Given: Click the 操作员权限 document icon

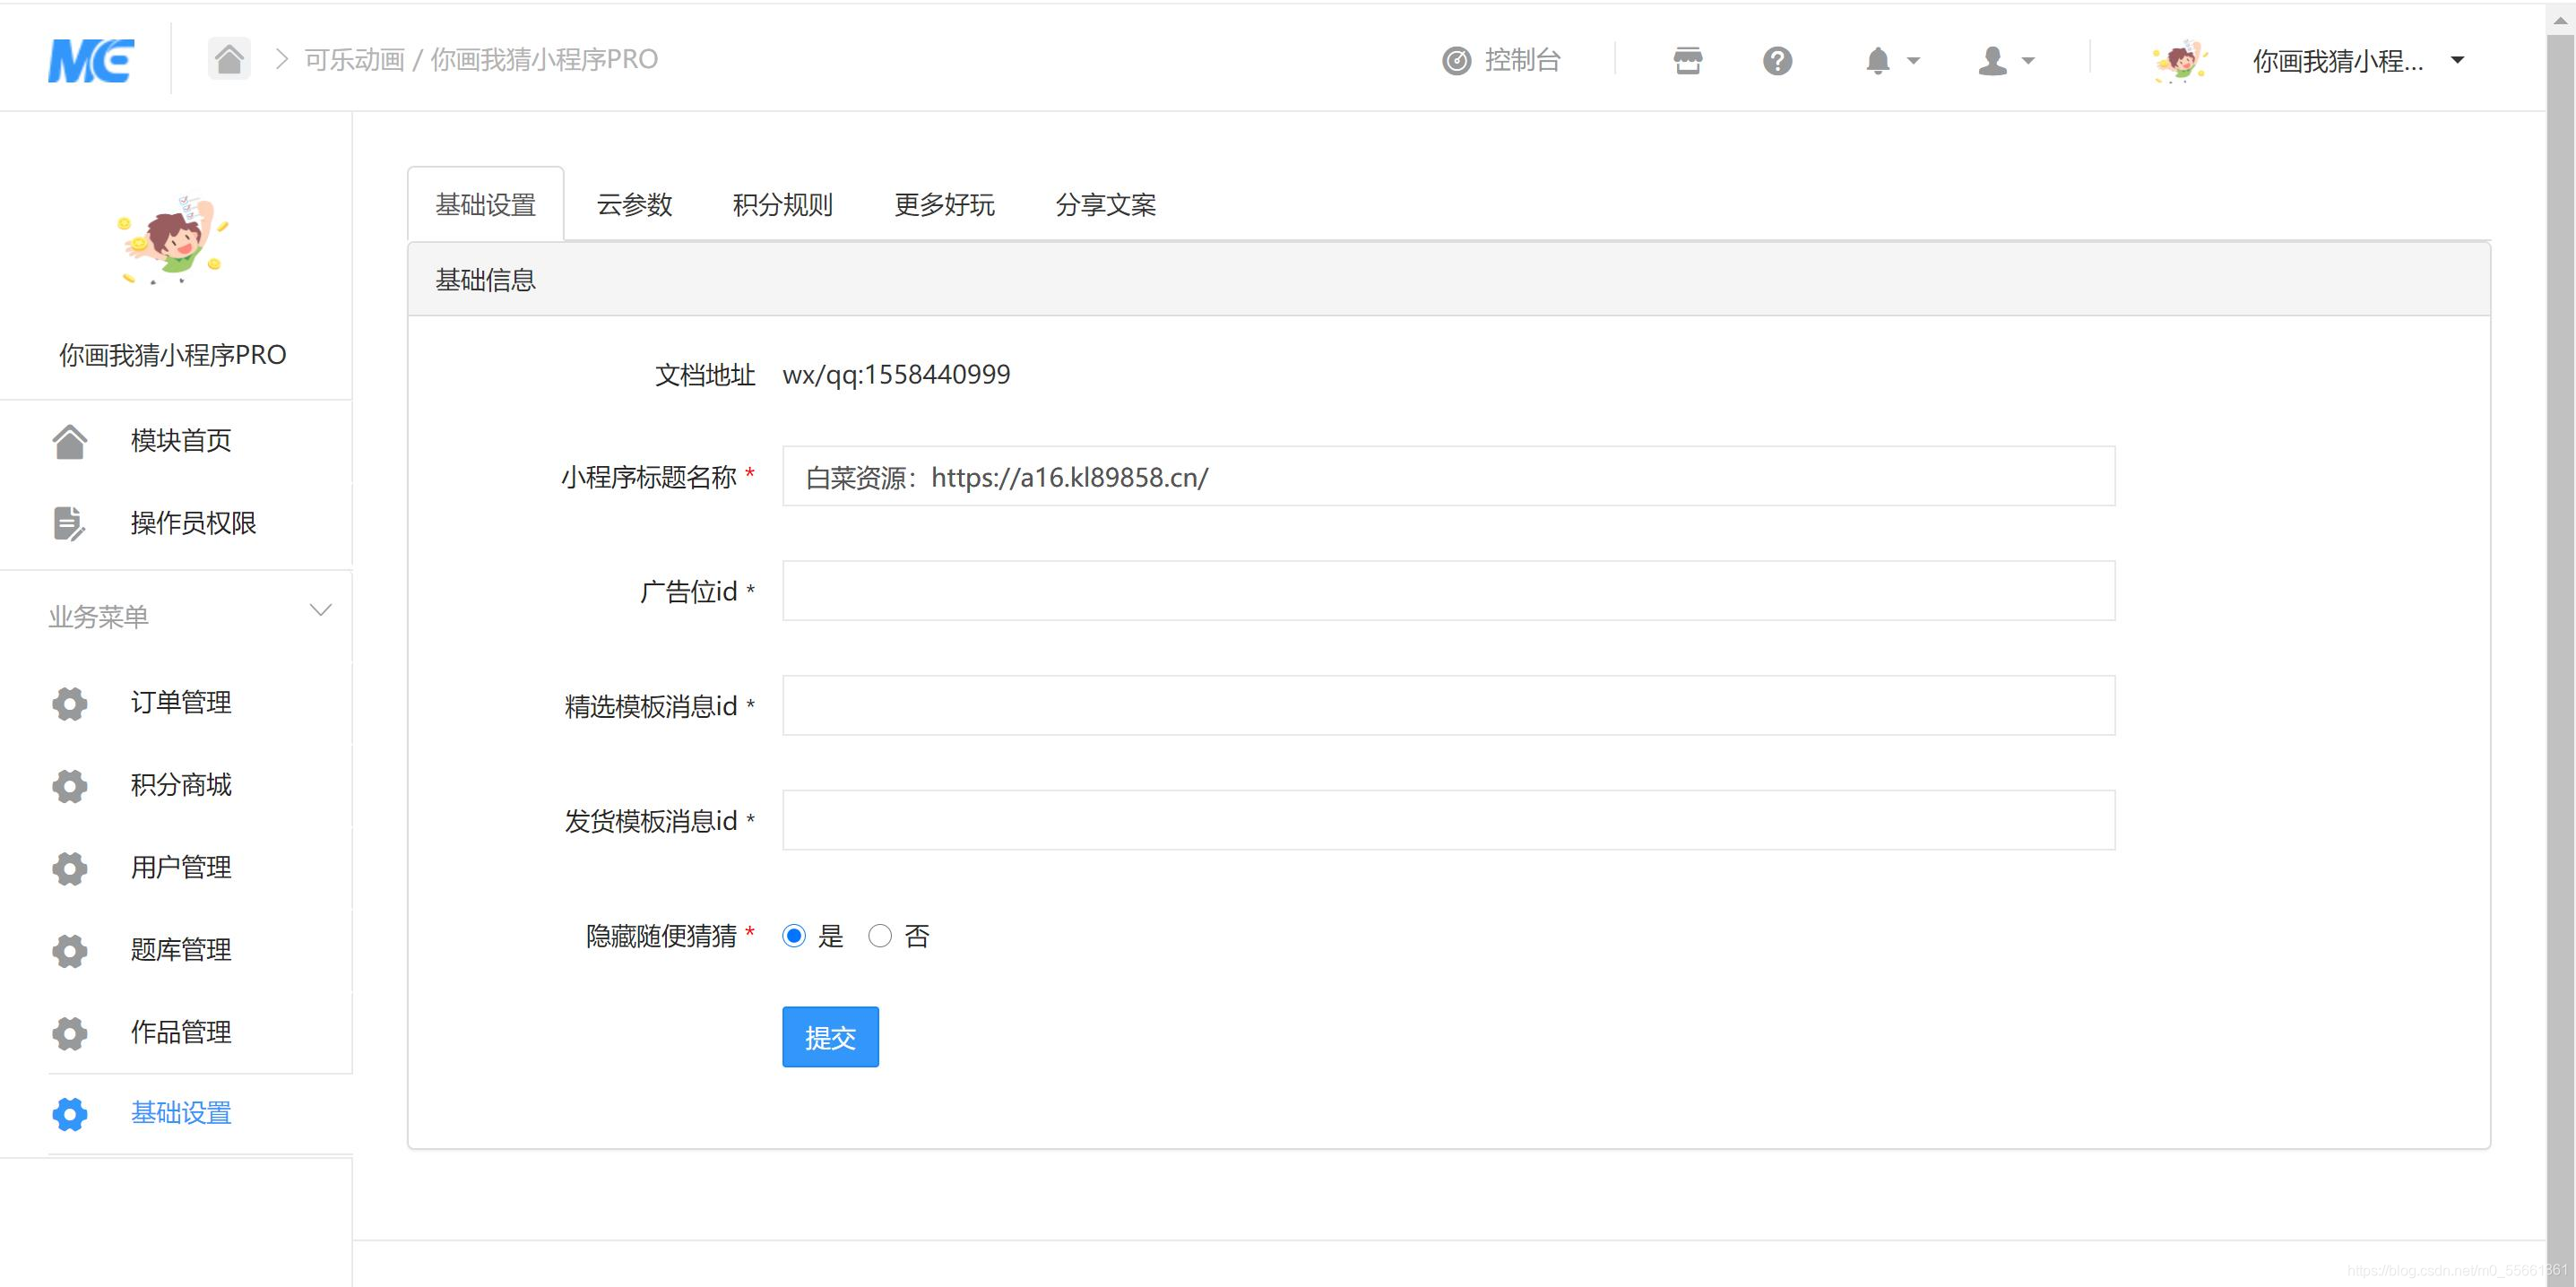Looking at the screenshot, I should (69, 523).
